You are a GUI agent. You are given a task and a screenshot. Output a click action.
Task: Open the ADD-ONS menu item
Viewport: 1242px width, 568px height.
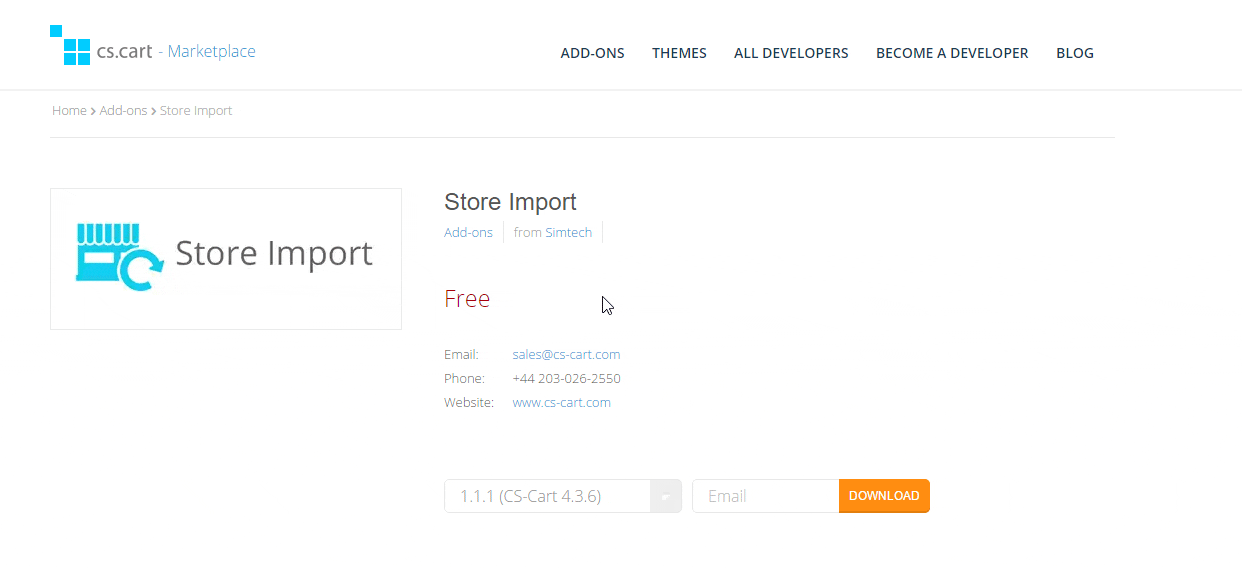pyautogui.click(x=592, y=53)
